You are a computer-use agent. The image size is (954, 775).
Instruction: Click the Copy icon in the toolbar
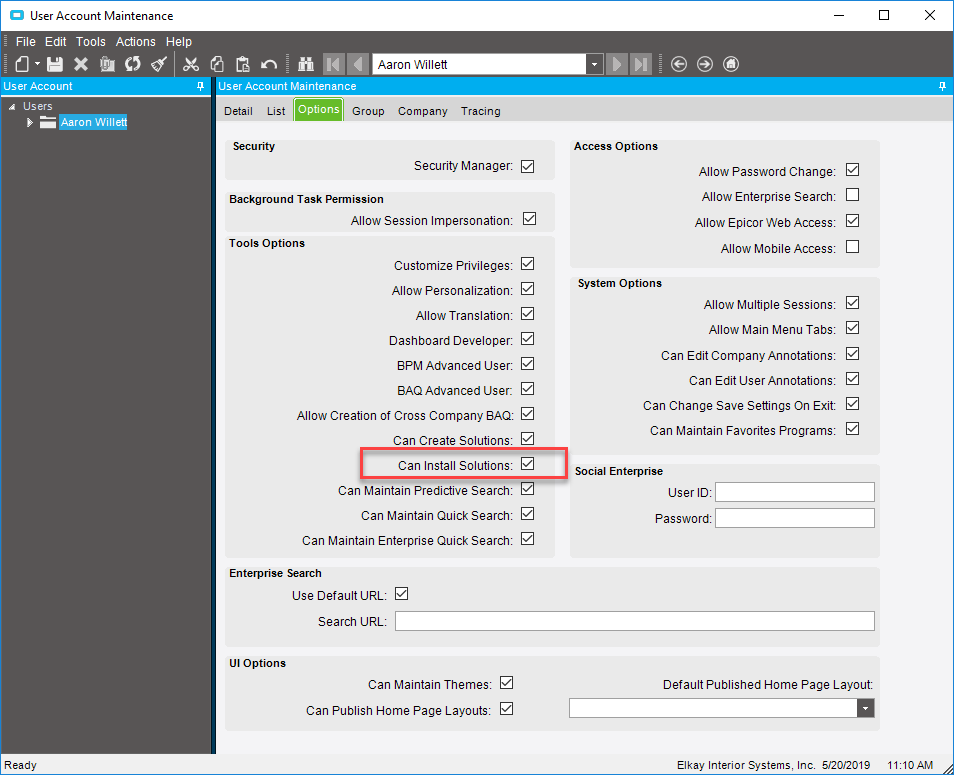pos(217,64)
